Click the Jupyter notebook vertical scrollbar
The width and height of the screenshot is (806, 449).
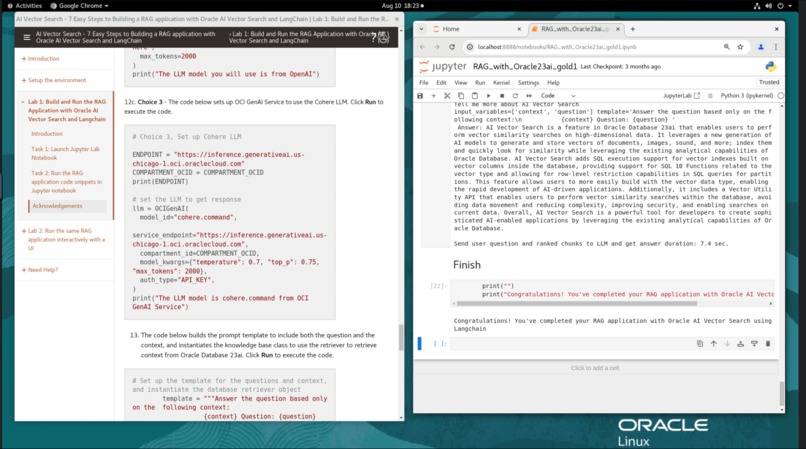click(782, 393)
